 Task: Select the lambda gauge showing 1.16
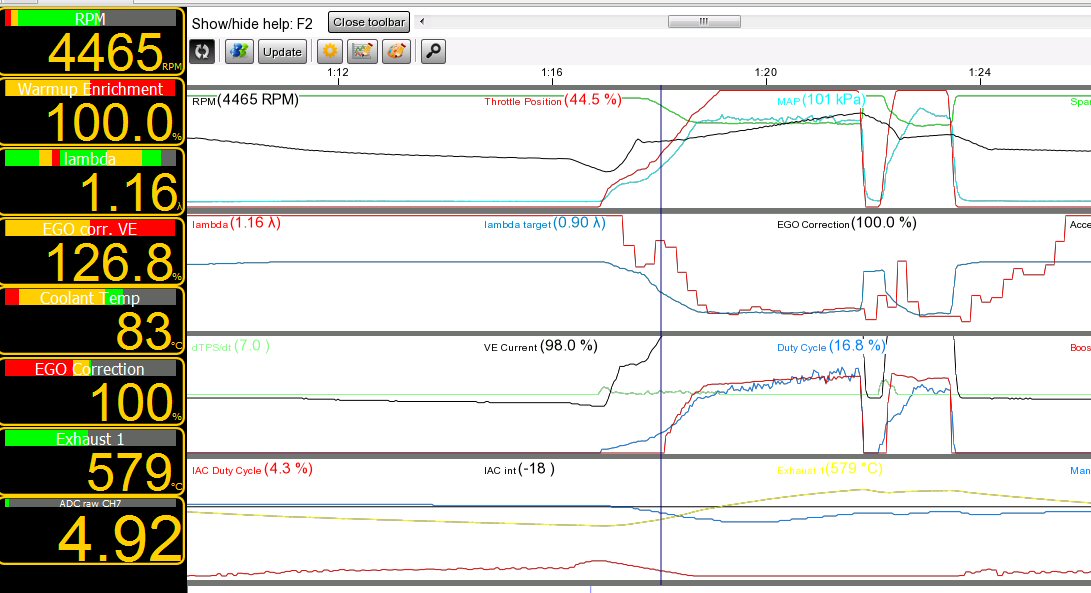tap(92, 181)
